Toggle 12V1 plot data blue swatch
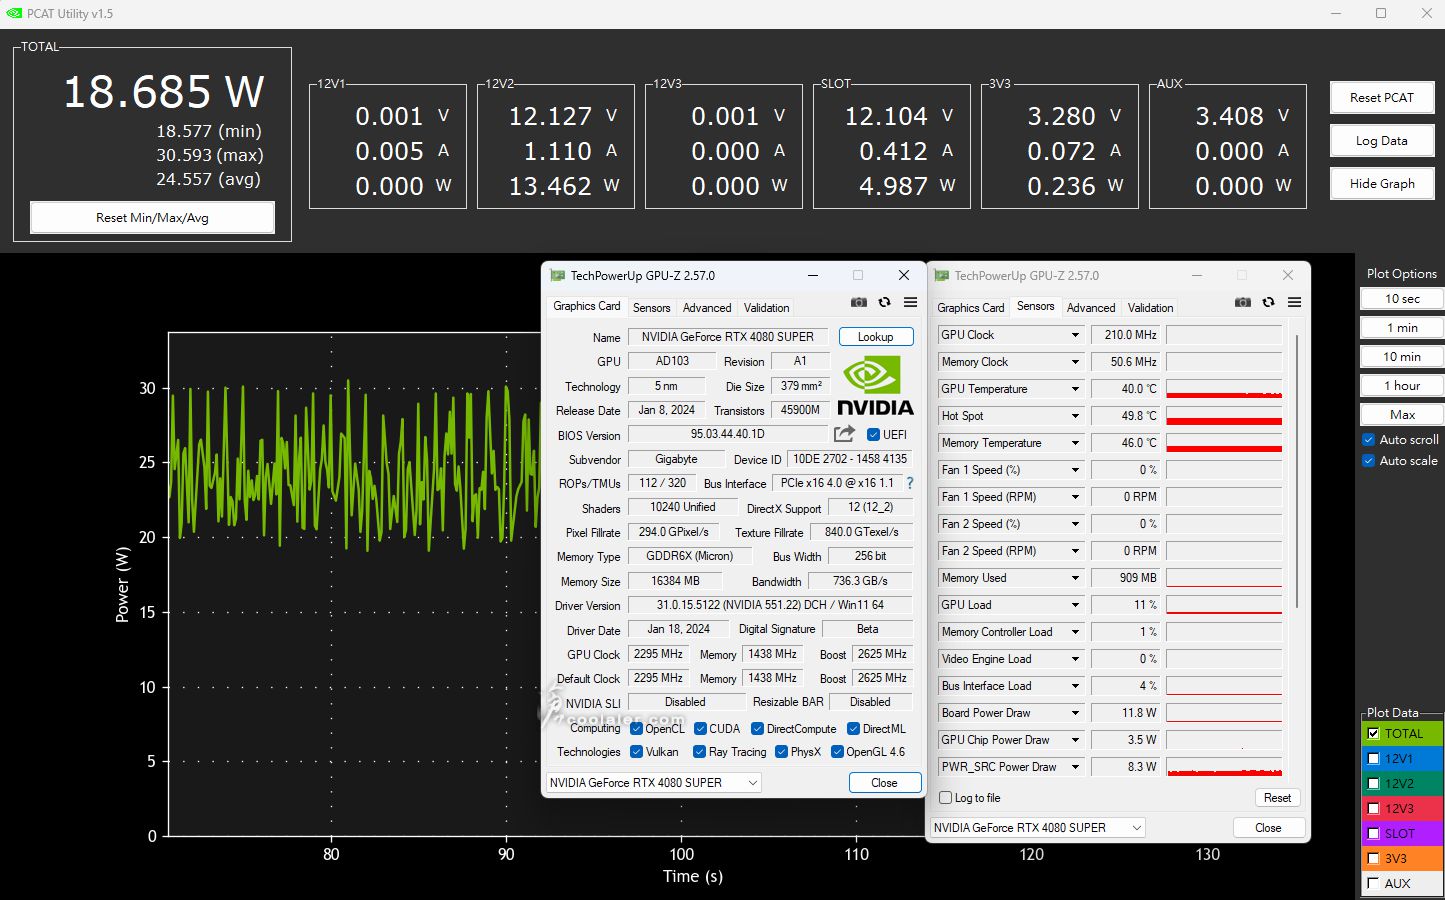This screenshot has height=900, width=1445. [x=1402, y=758]
